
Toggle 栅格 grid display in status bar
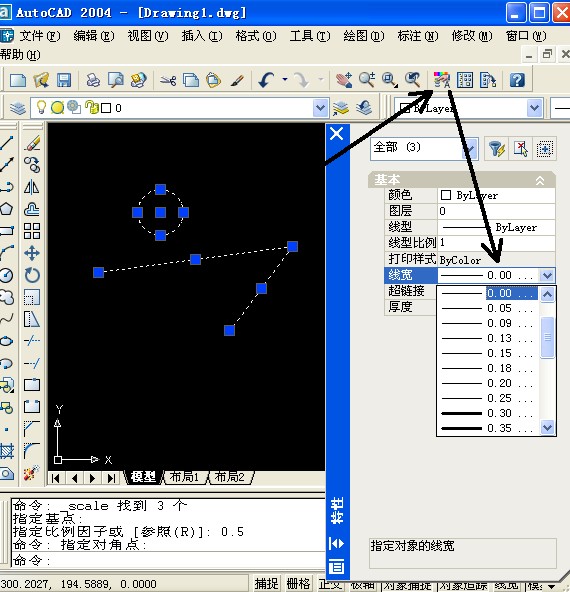298,584
